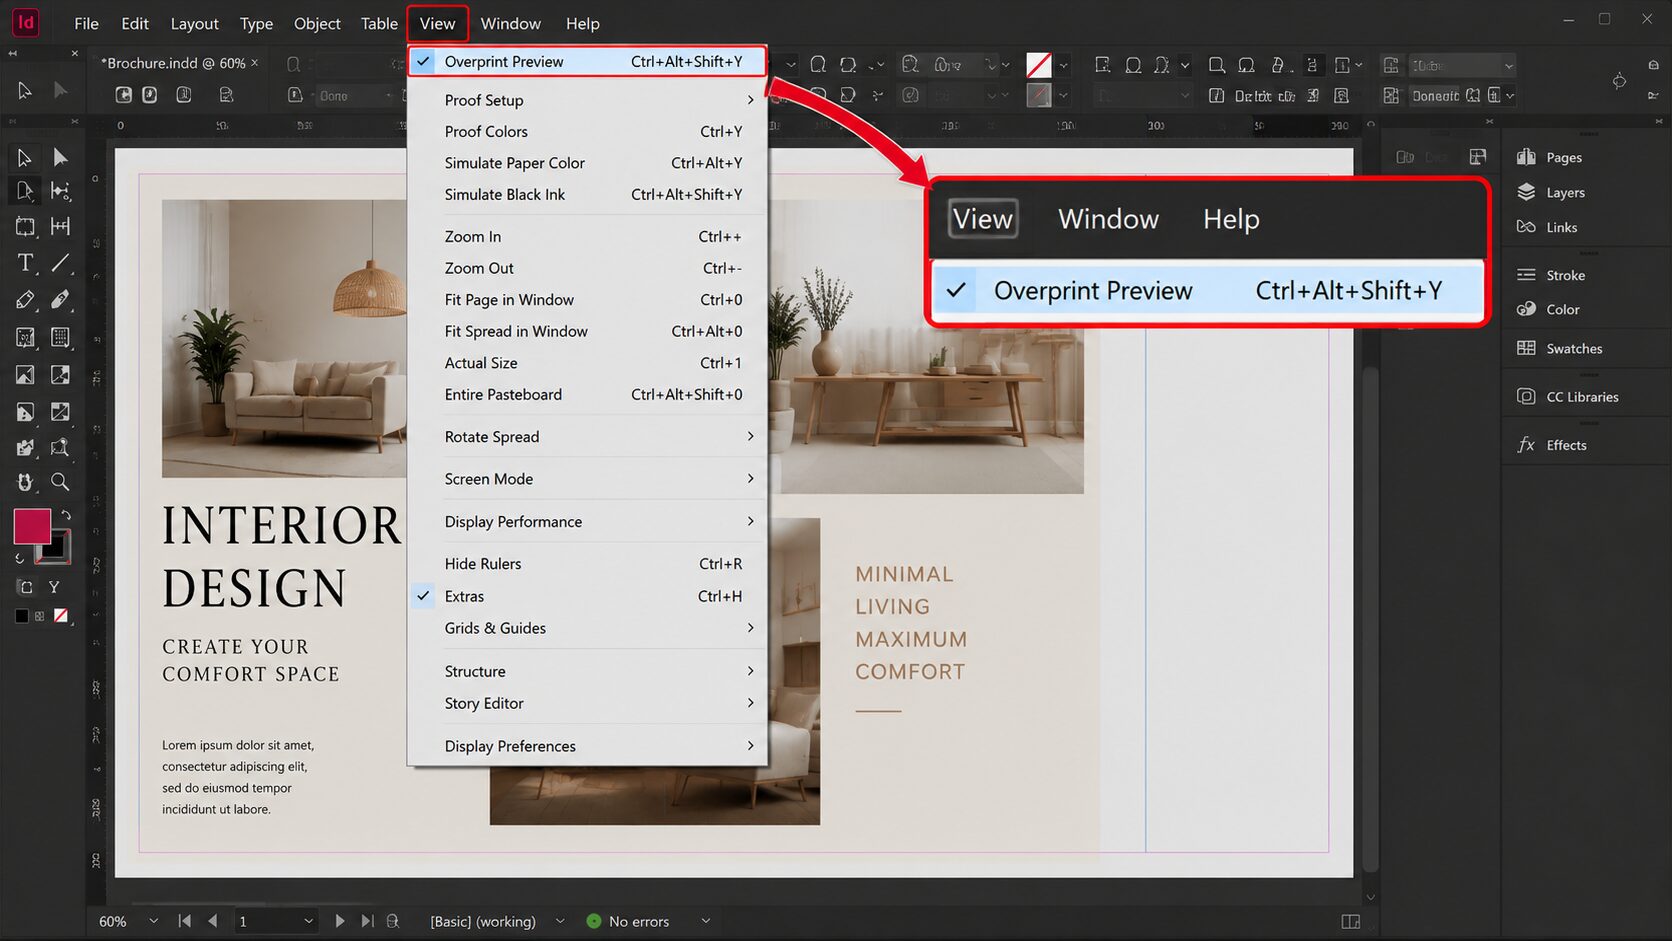Image resolution: width=1672 pixels, height=941 pixels.
Task: Go to previous page in status bar
Action: (x=212, y=921)
